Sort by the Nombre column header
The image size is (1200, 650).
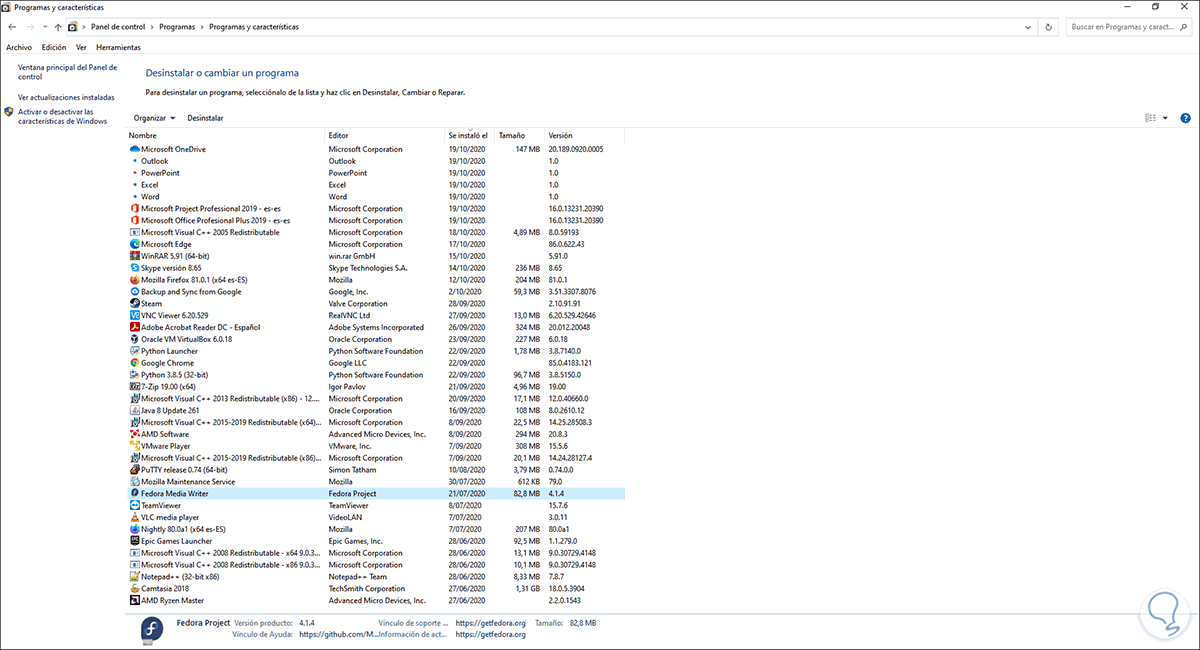226,135
